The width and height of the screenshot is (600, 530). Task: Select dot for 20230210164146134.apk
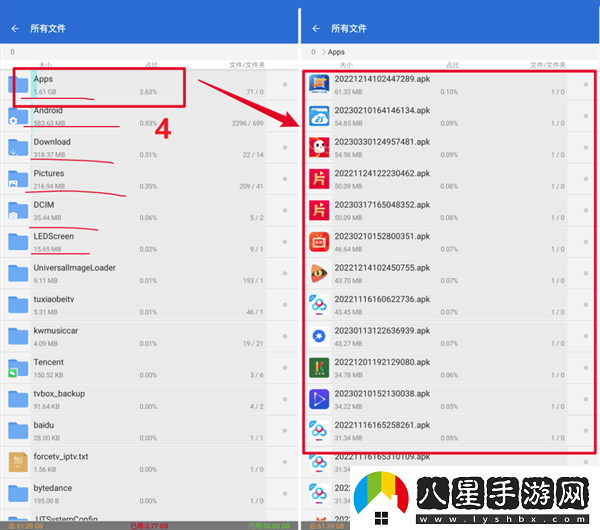point(585,116)
